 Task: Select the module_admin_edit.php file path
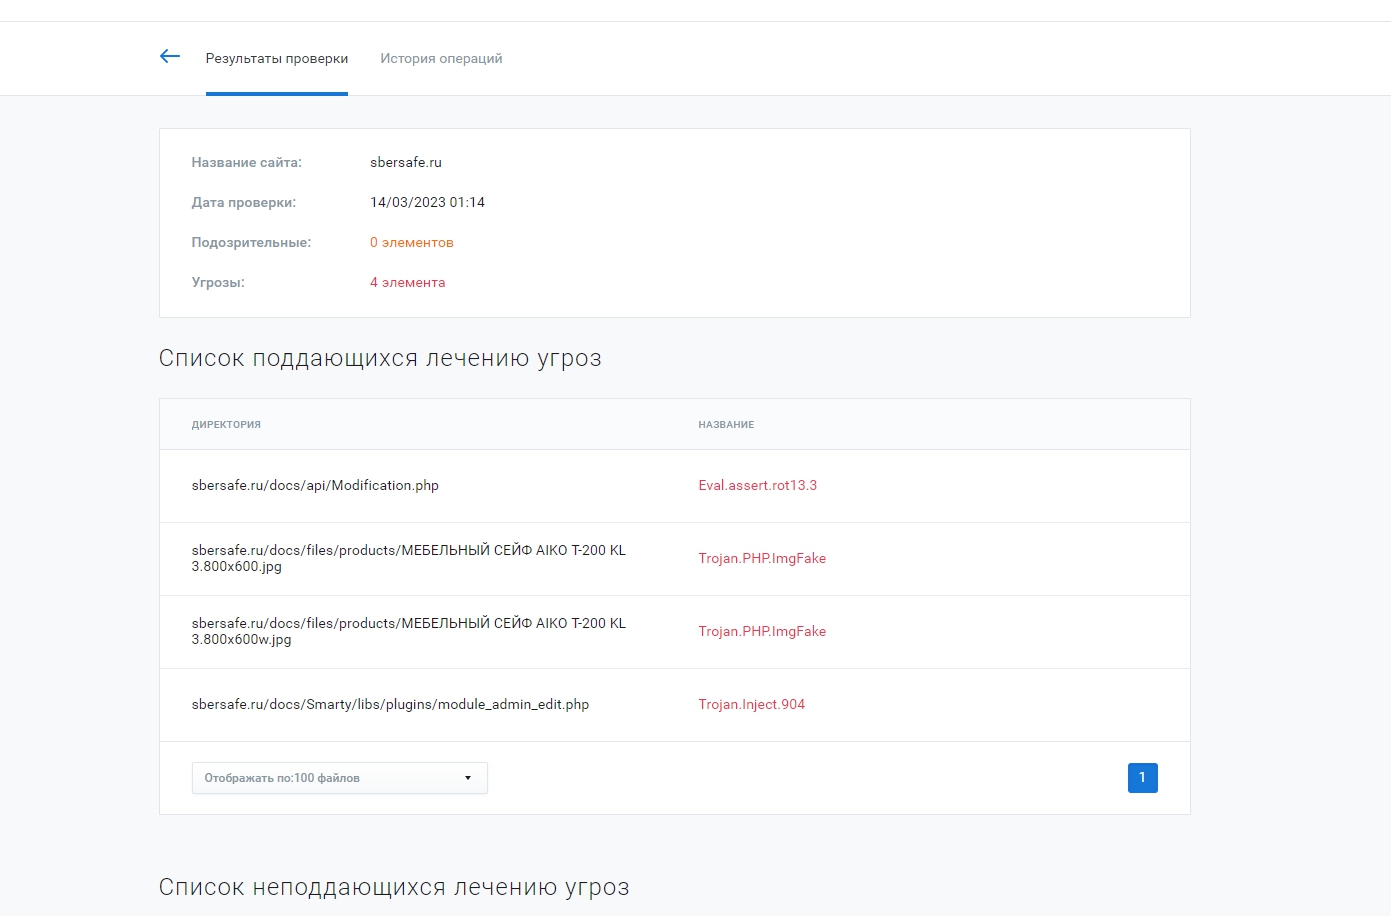390,705
